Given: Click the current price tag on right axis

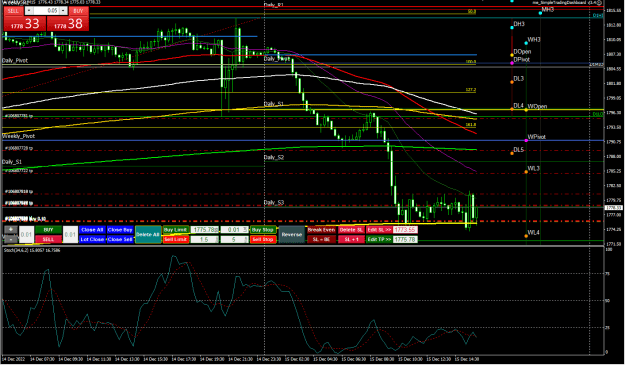Looking at the screenshot, I should click(614, 208).
